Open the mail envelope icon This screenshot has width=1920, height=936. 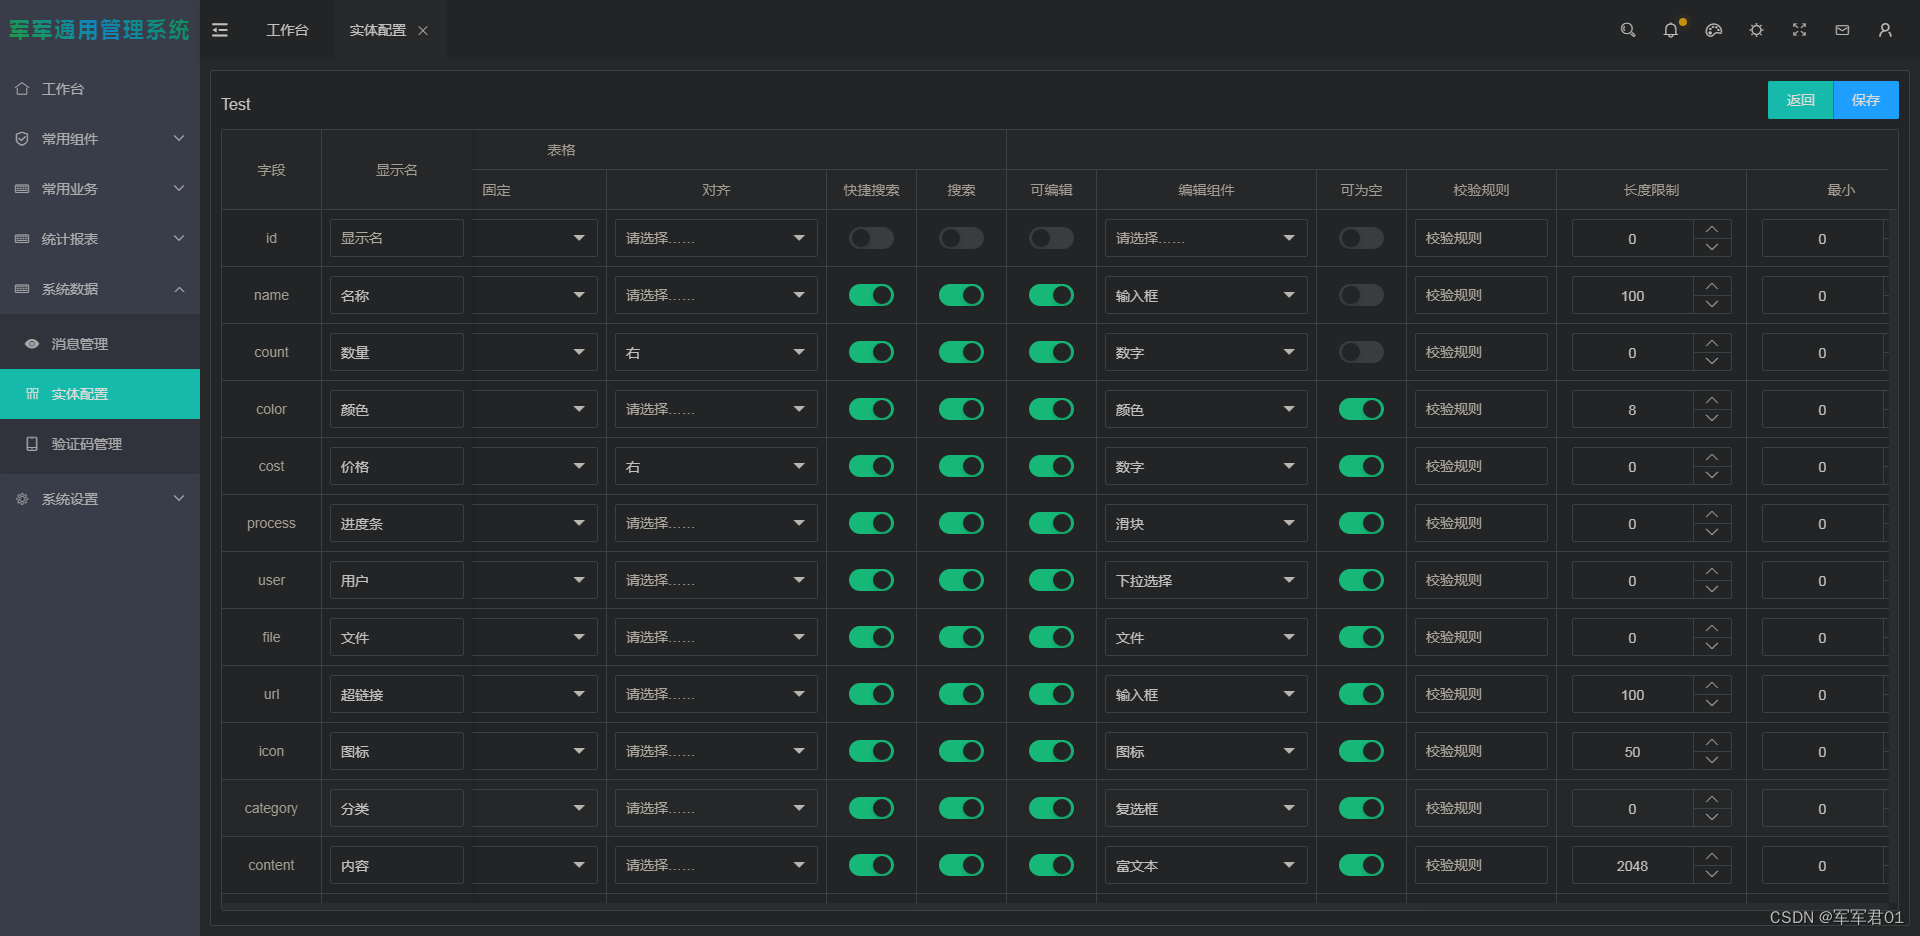click(x=1842, y=30)
